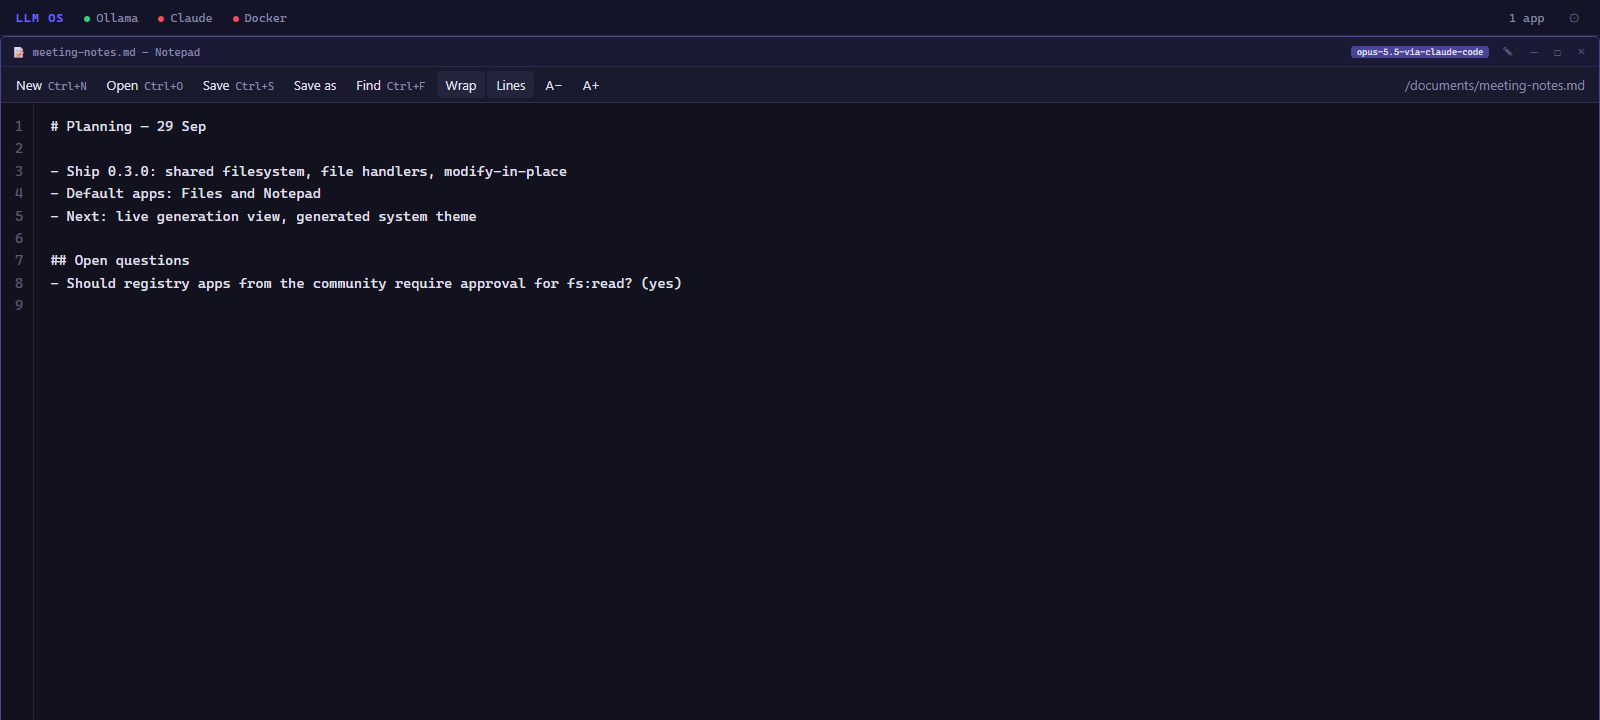Create a New document

click(51, 86)
